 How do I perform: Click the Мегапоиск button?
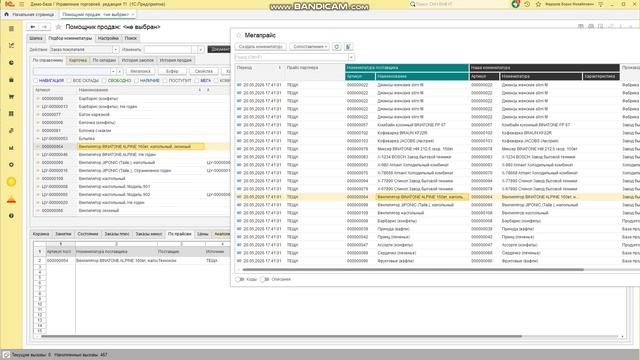click(x=140, y=71)
